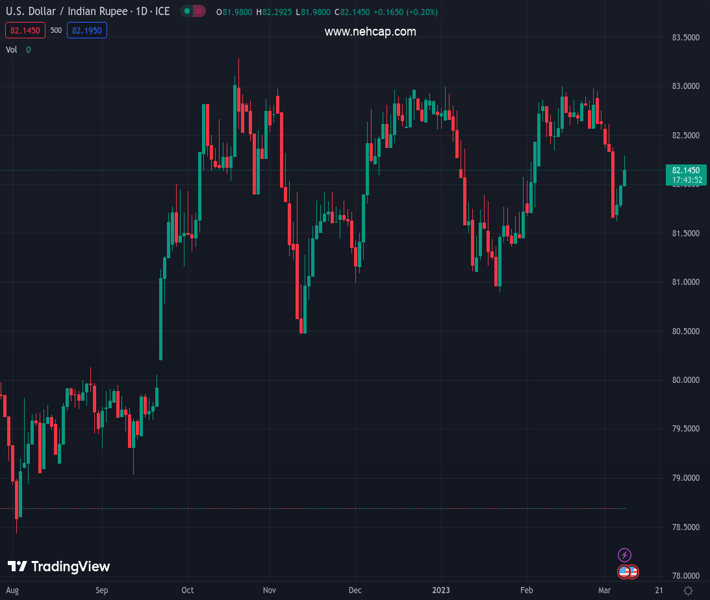Viewport: 710px width, 600px height.
Task: Click the 500 quantity field
Action: (x=56, y=30)
